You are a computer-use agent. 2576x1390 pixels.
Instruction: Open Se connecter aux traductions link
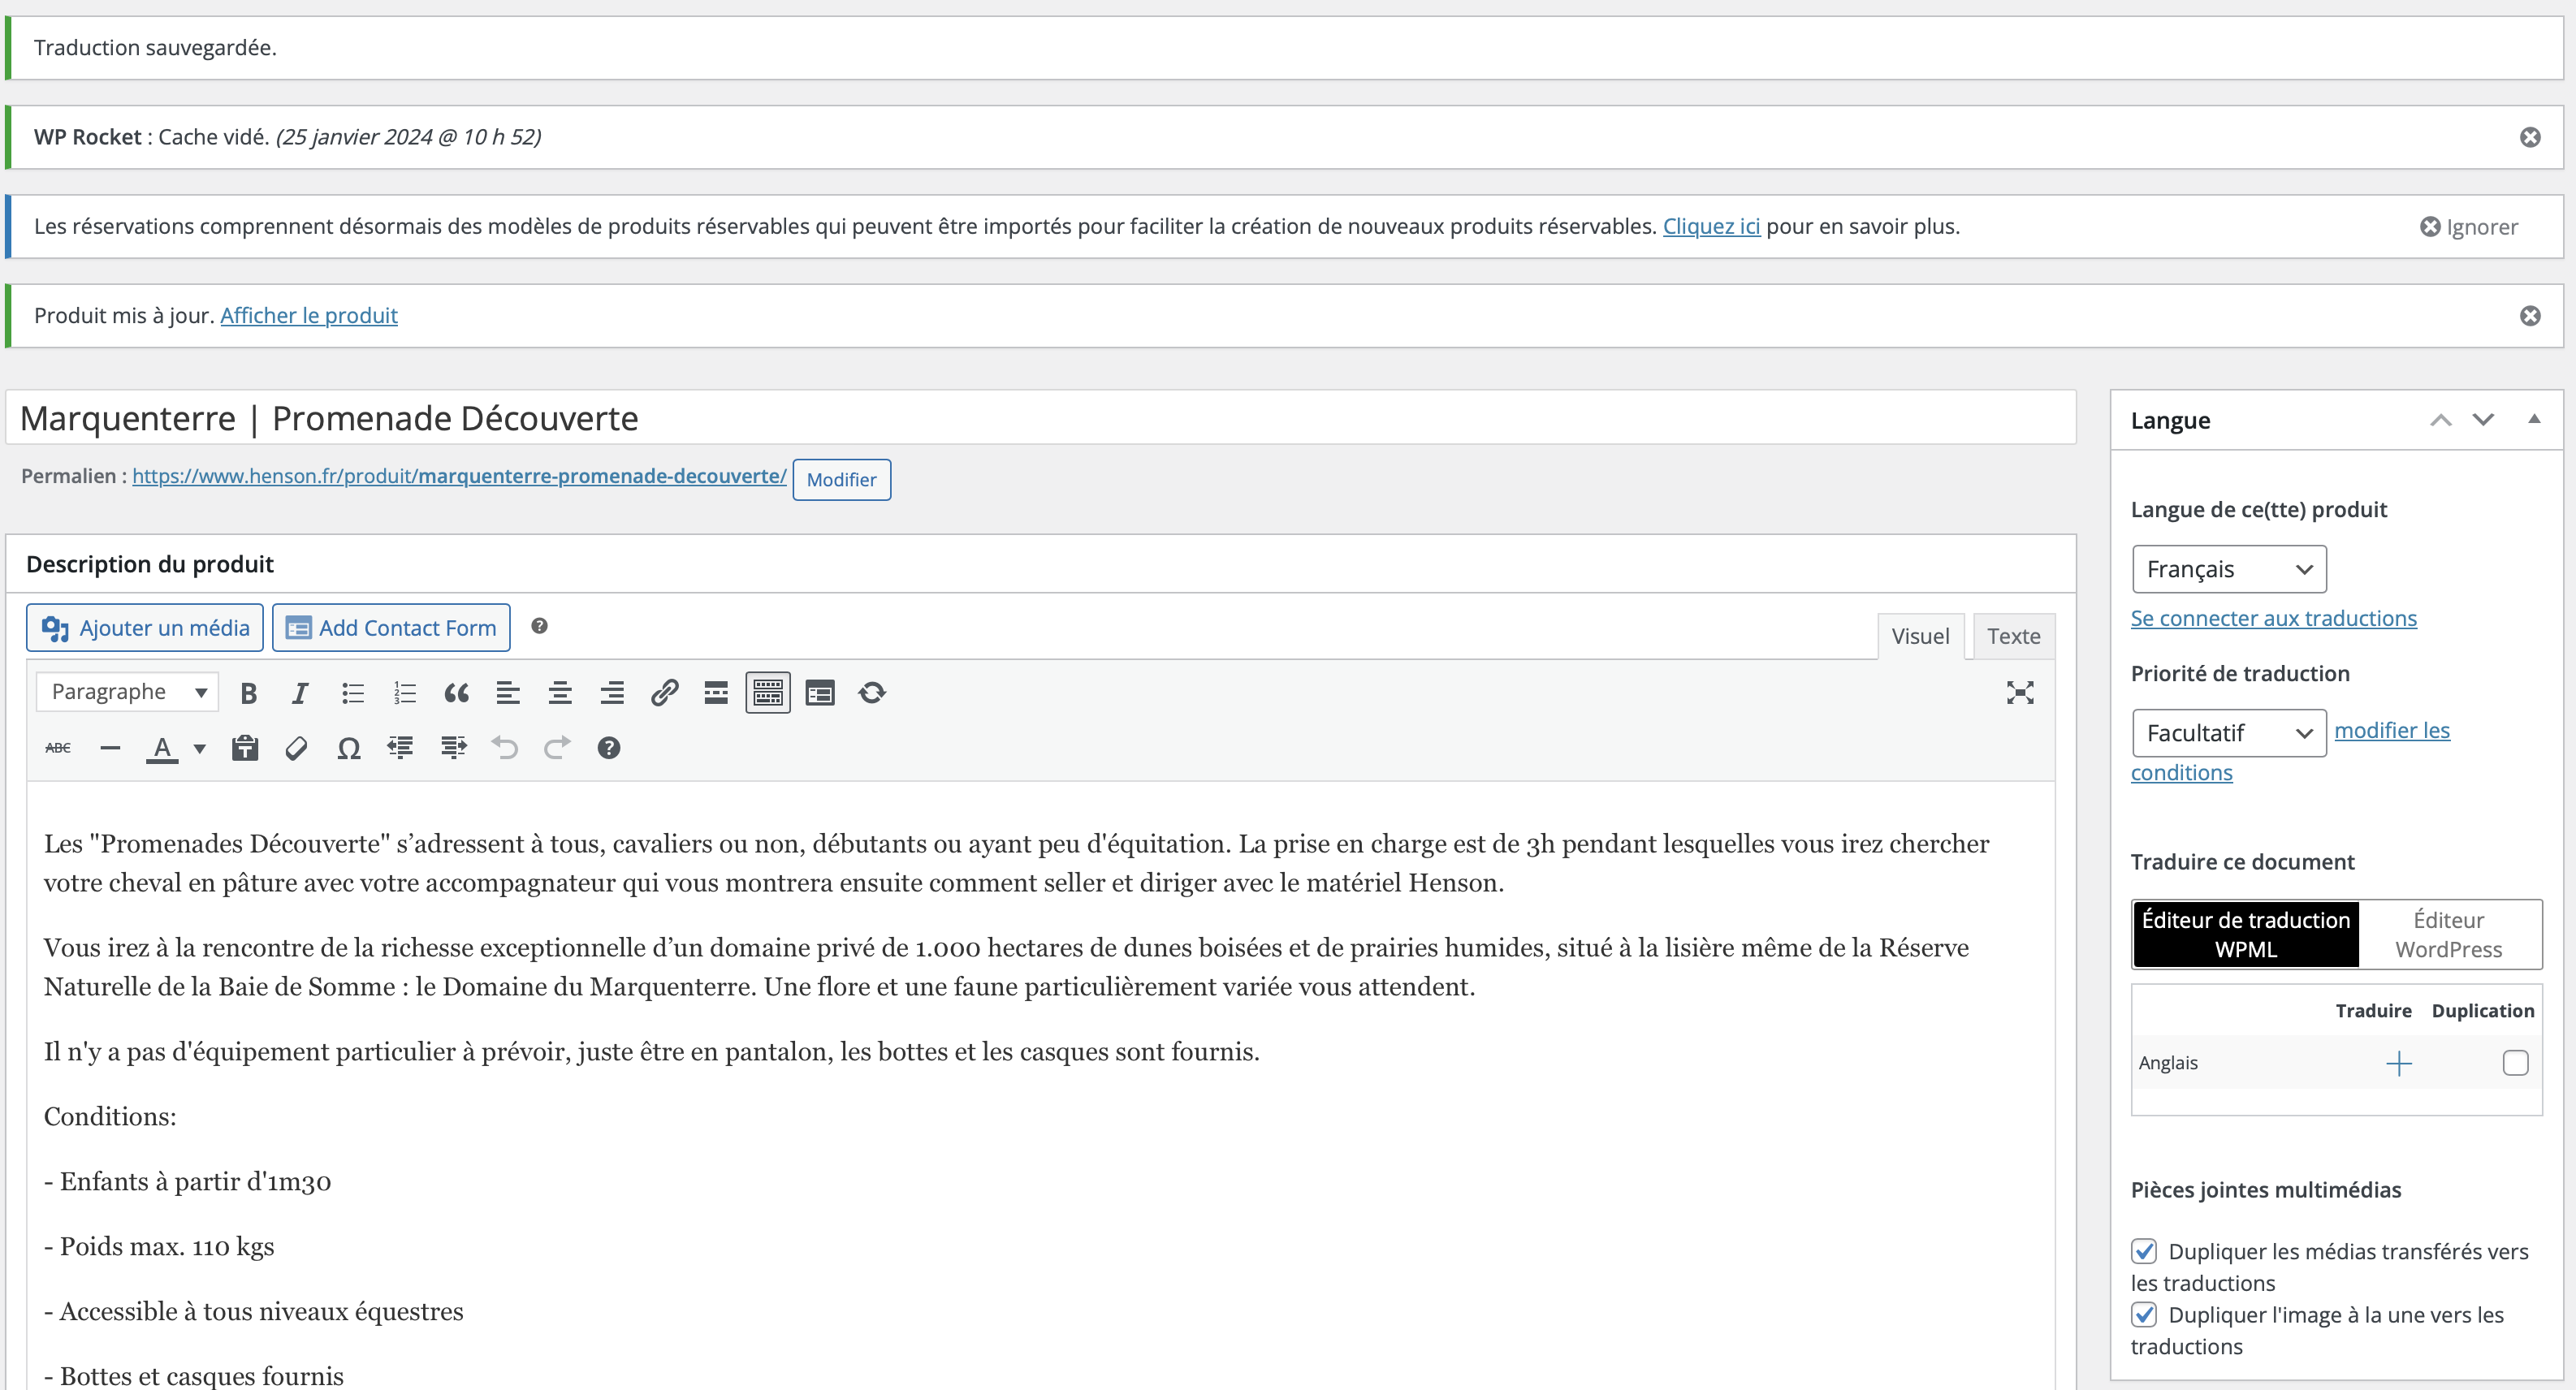tap(2273, 618)
